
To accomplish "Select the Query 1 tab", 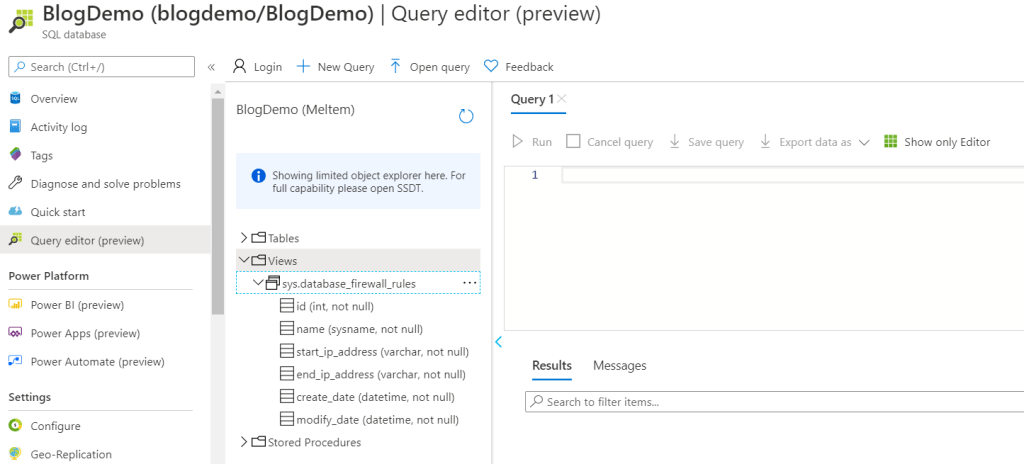I will click(x=532, y=99).
